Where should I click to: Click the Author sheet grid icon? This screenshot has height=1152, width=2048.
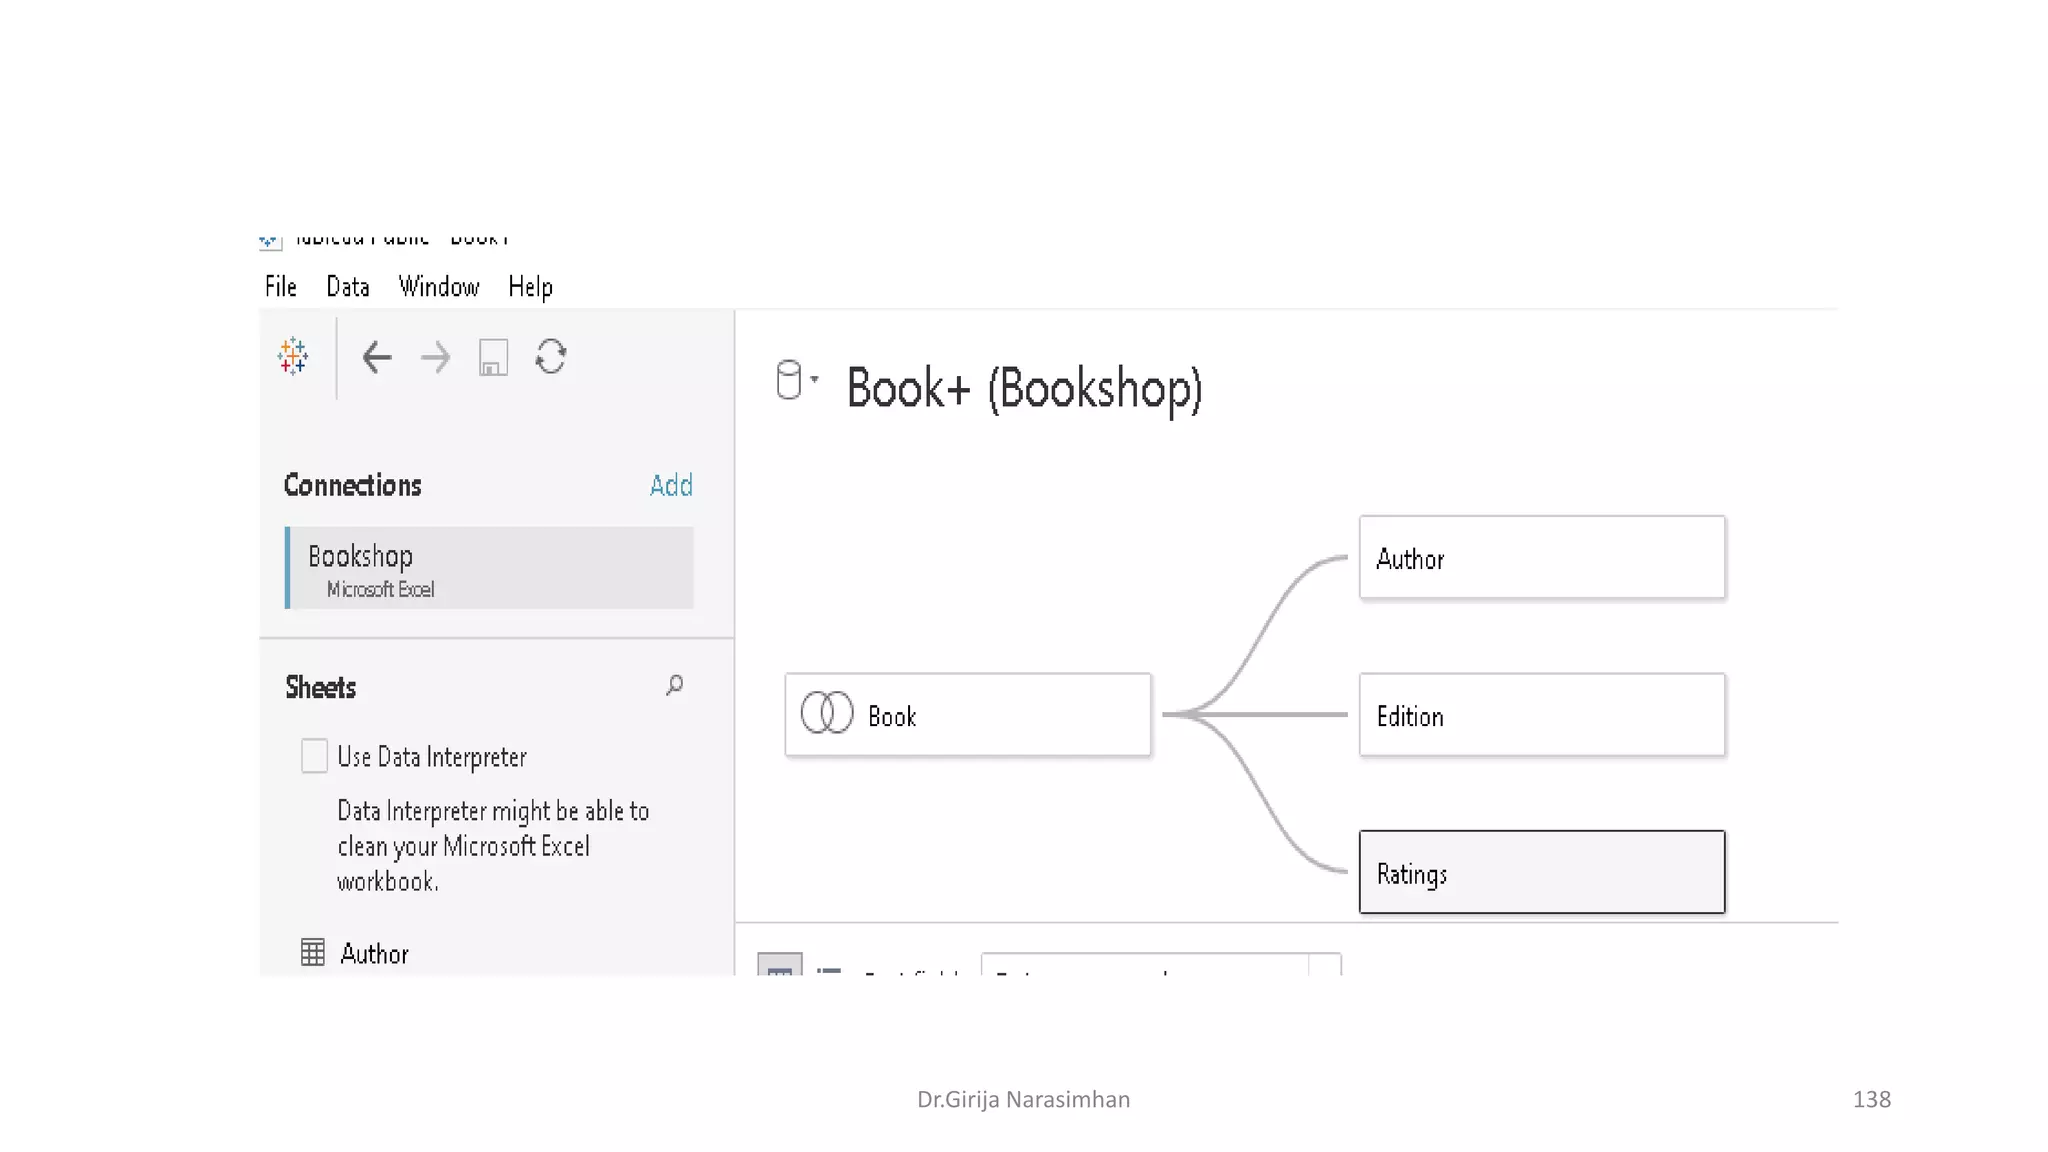tap(313, 952)
